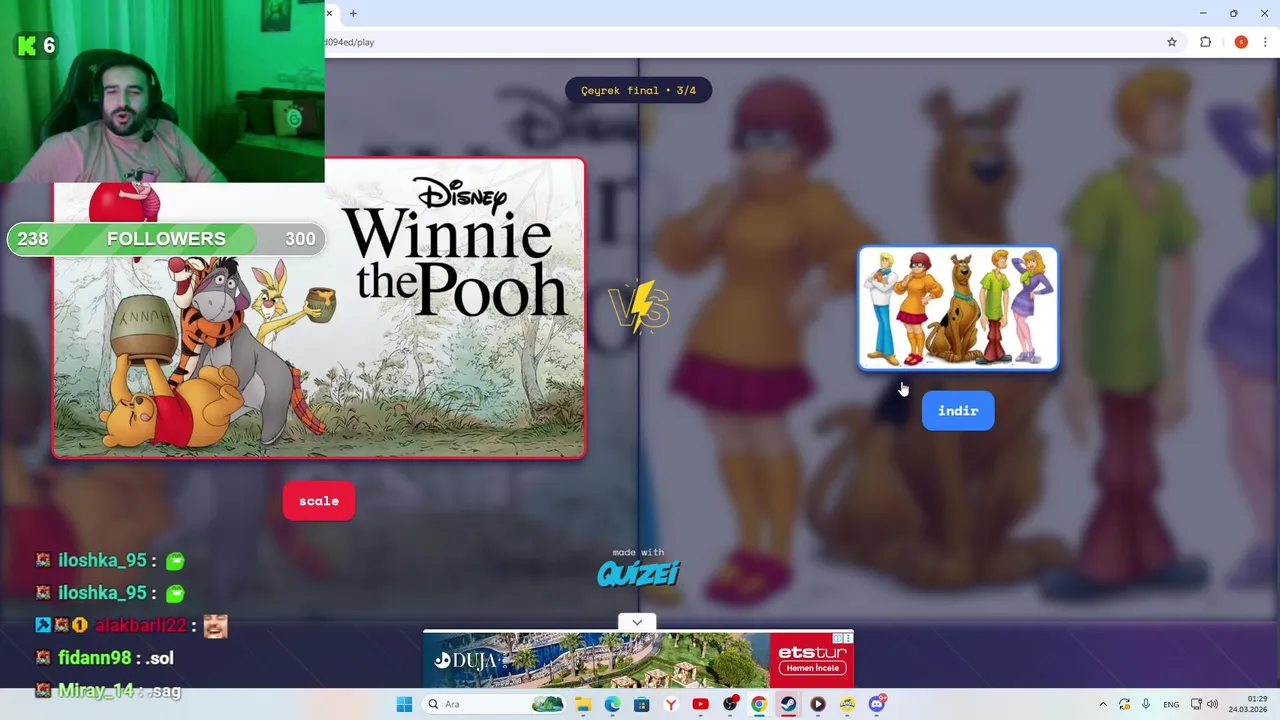This screenshot has height=720, width=1280.
Task: Switch the ENG input language
Action: coord(1171,704)
